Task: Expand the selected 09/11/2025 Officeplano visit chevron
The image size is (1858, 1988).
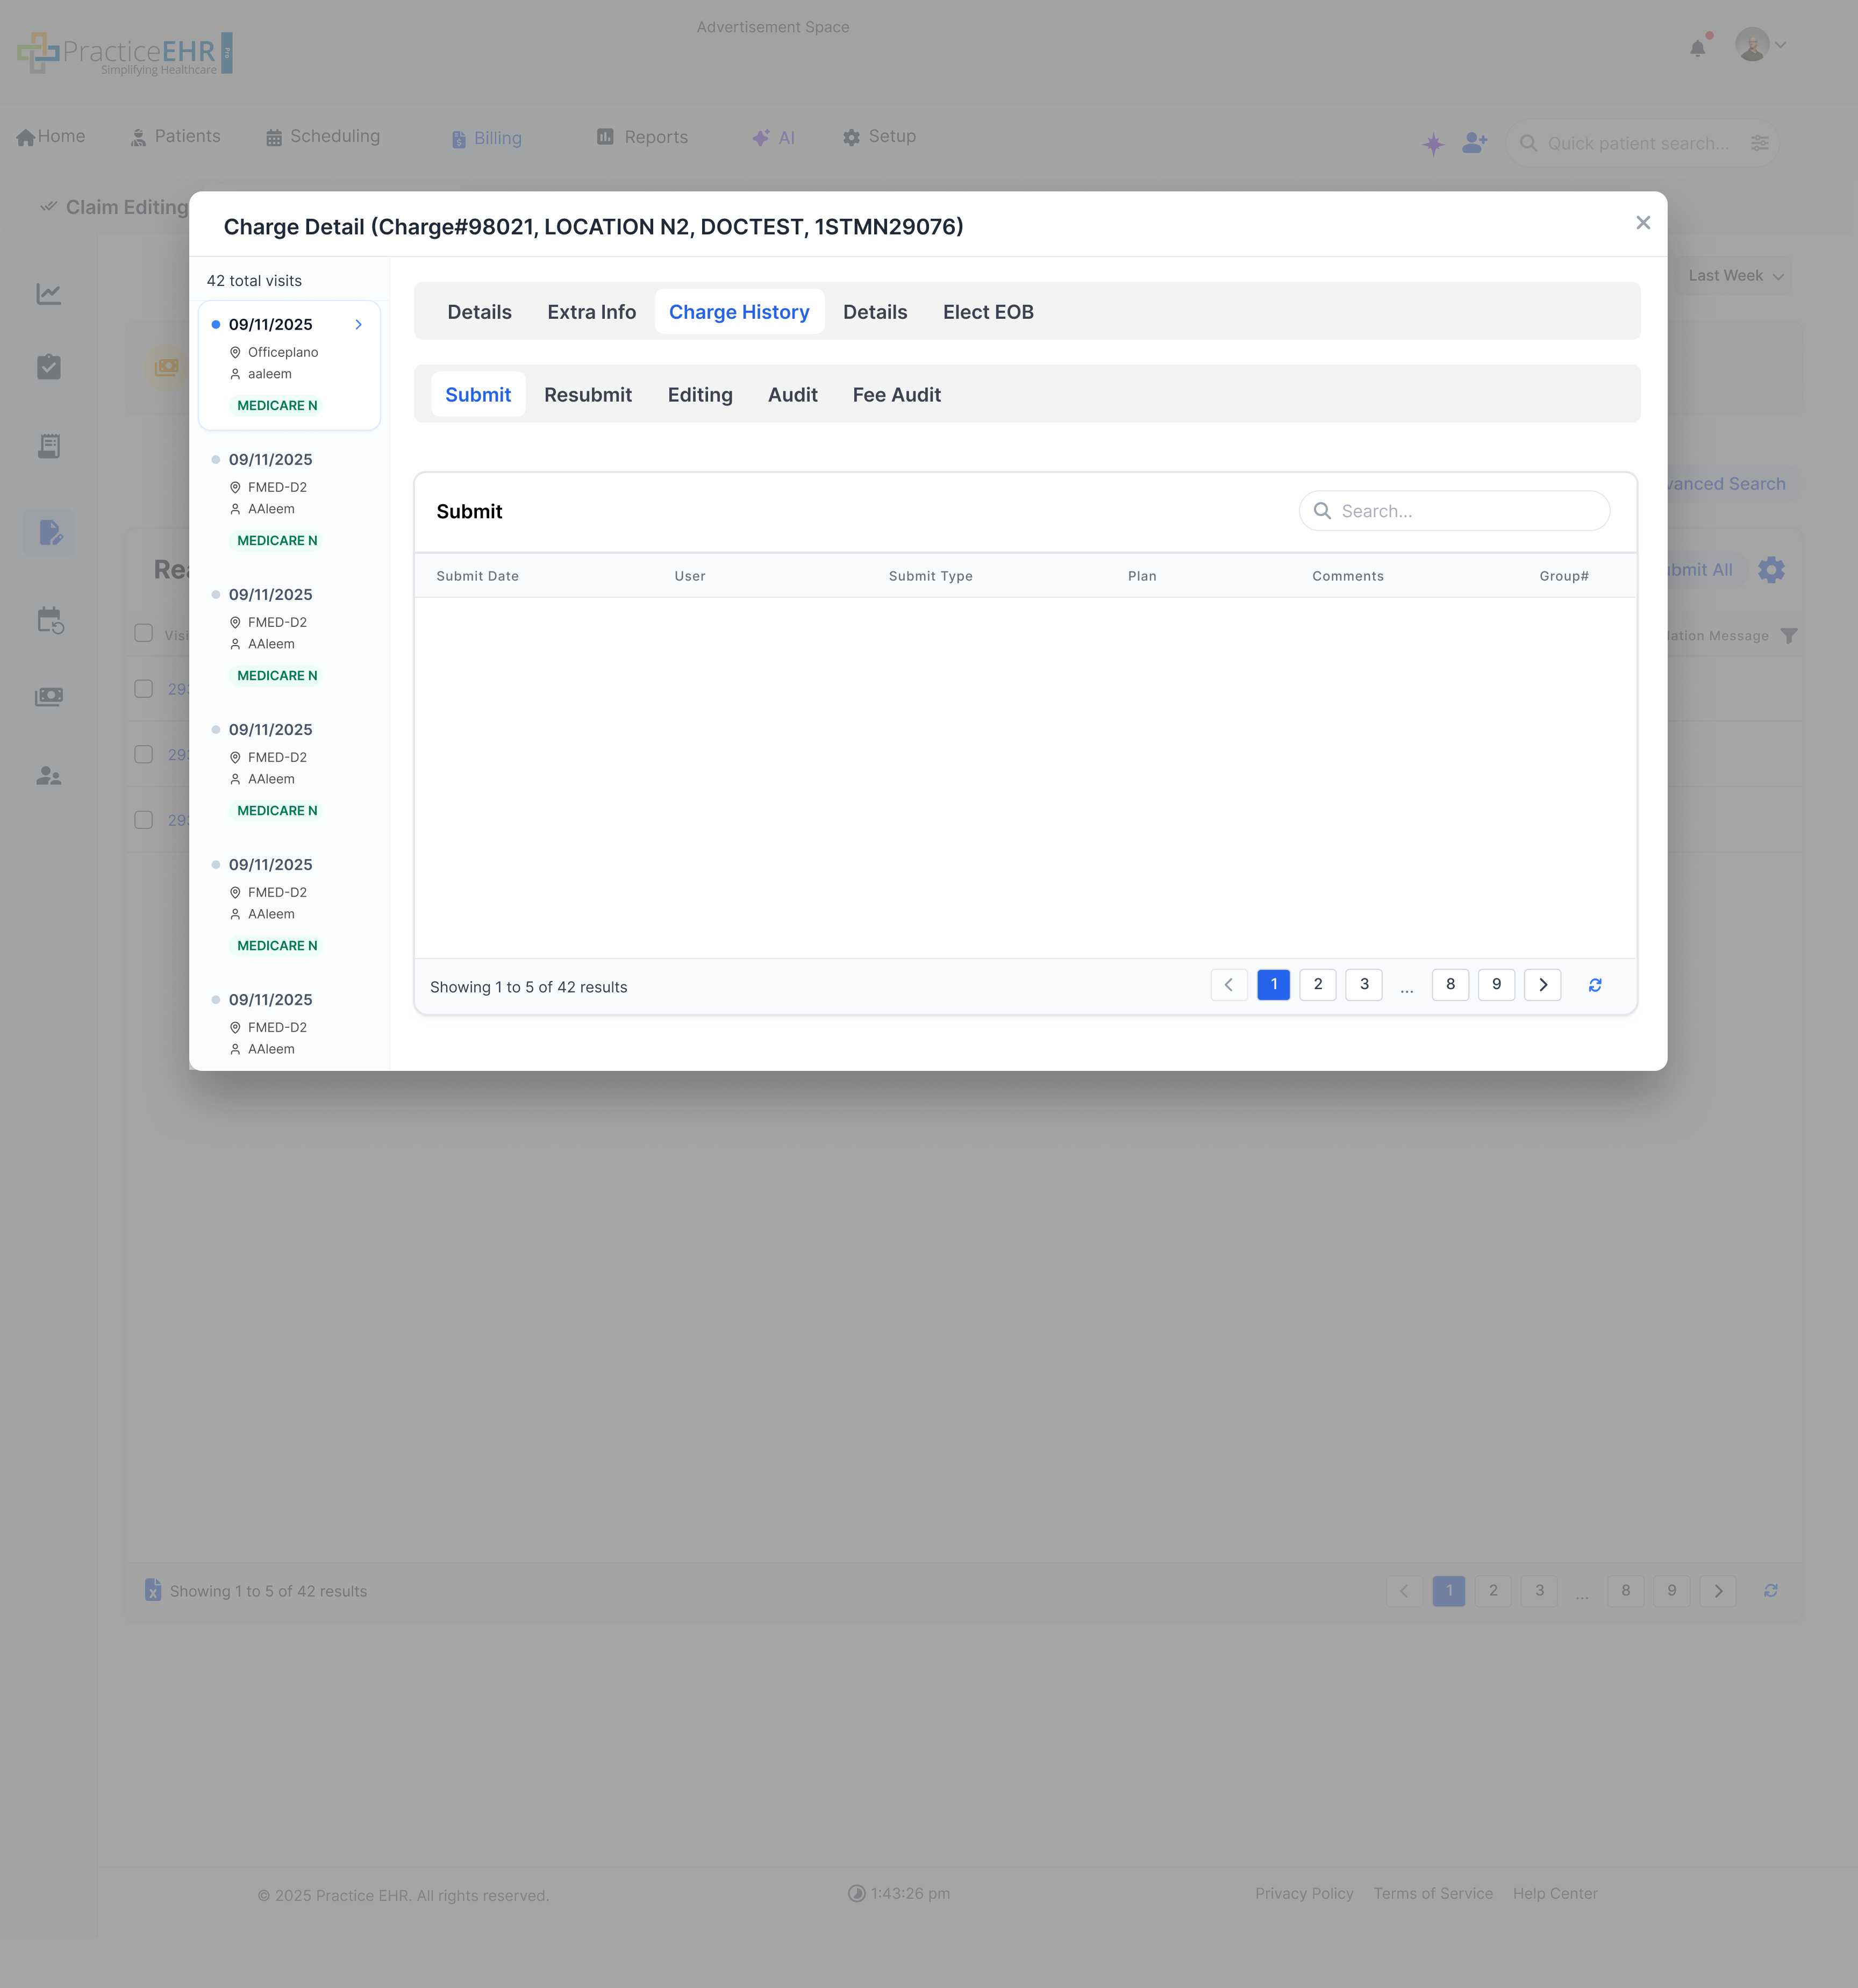Action: (x=358, y=325)
